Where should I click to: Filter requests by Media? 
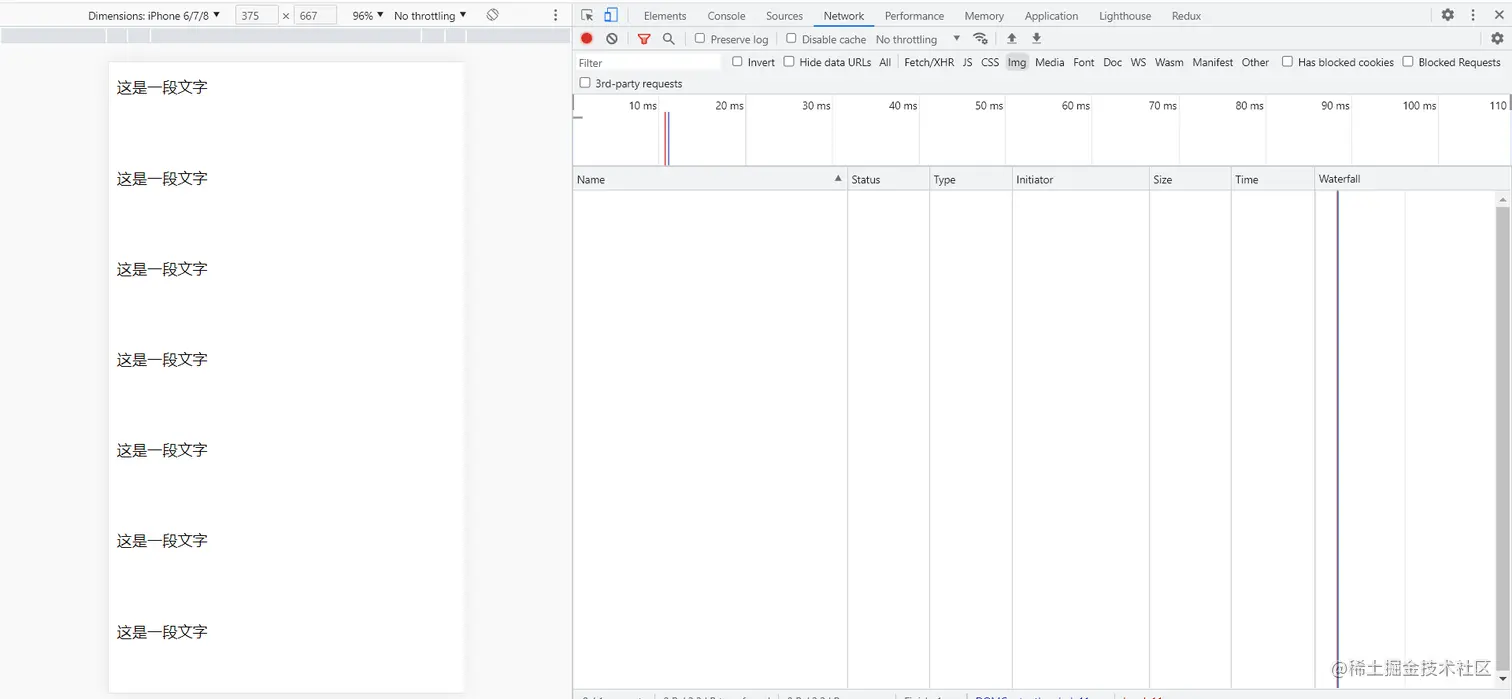(1049, 62)
